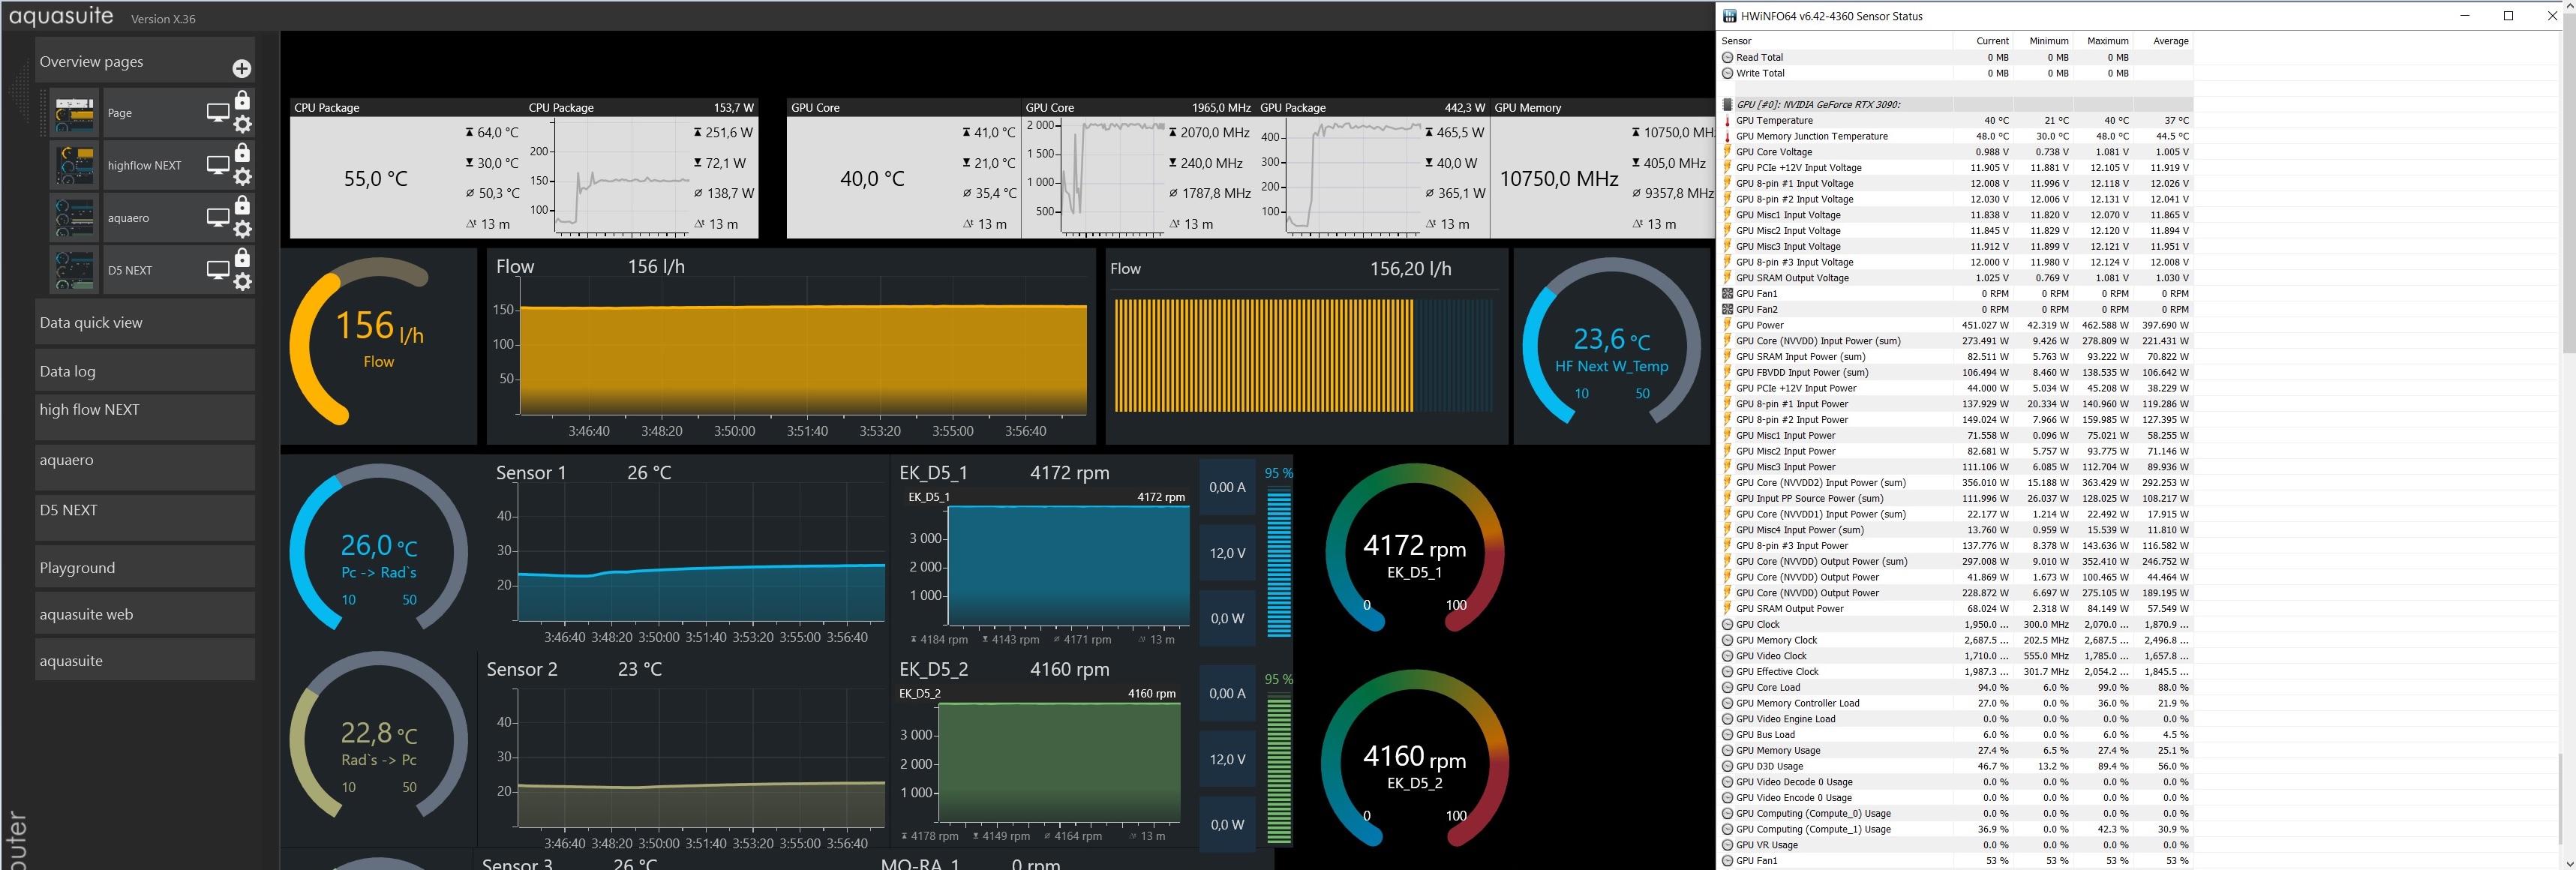Open gear settings for highflow NEXT page
This screenshot has height=870, width=2576.
[x=242, y=177]
